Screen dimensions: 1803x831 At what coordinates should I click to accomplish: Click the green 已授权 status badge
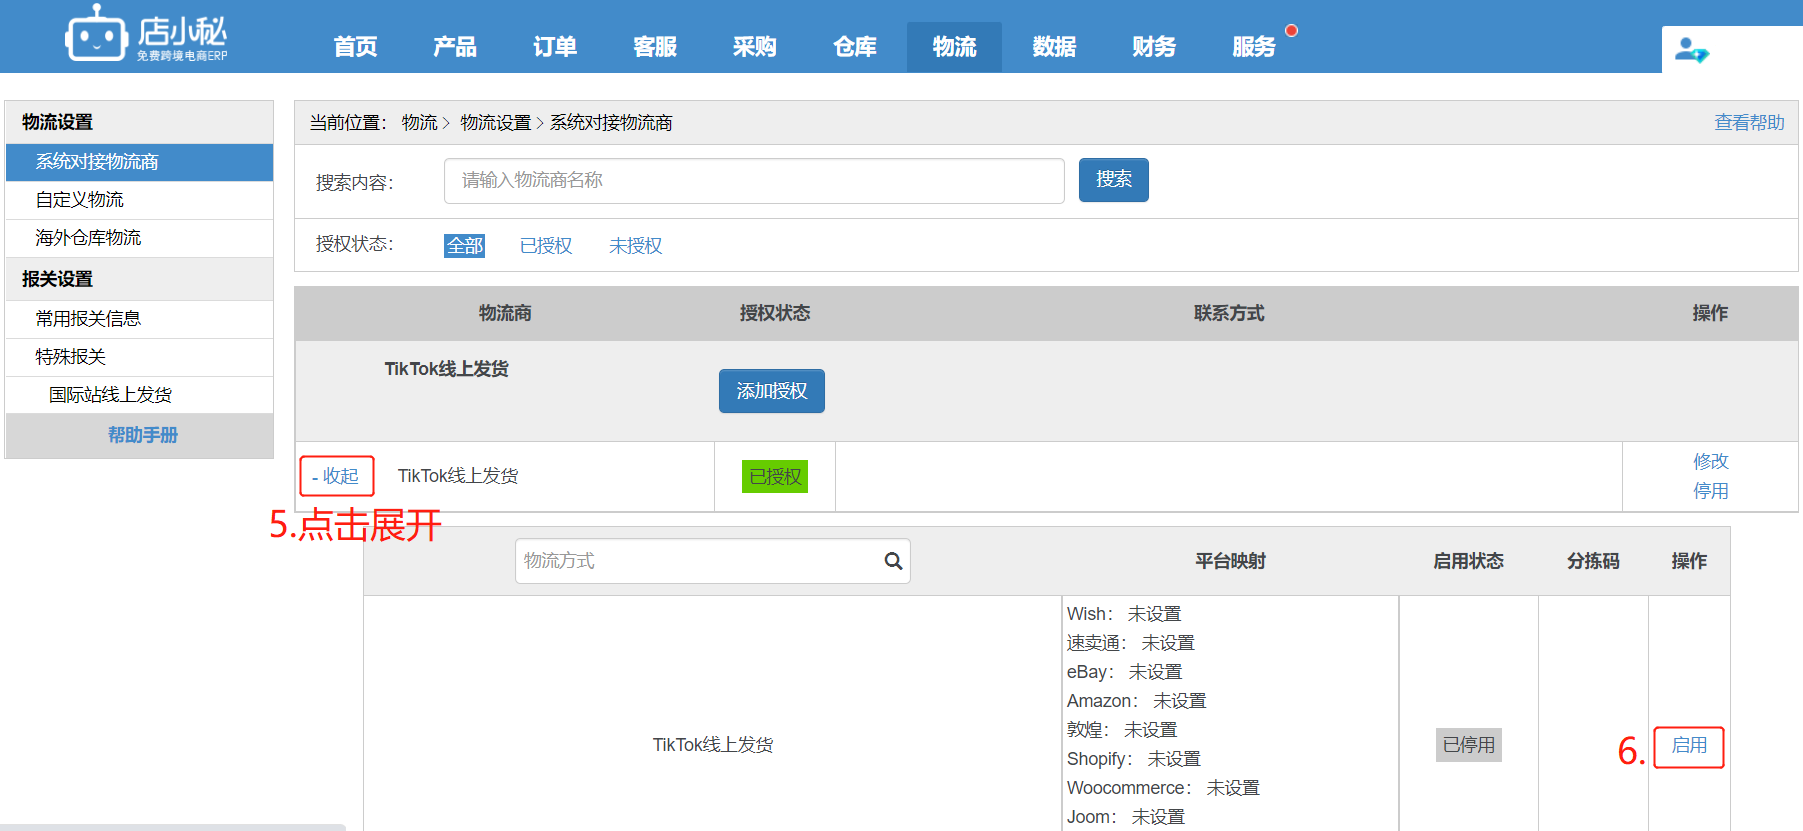775,477
